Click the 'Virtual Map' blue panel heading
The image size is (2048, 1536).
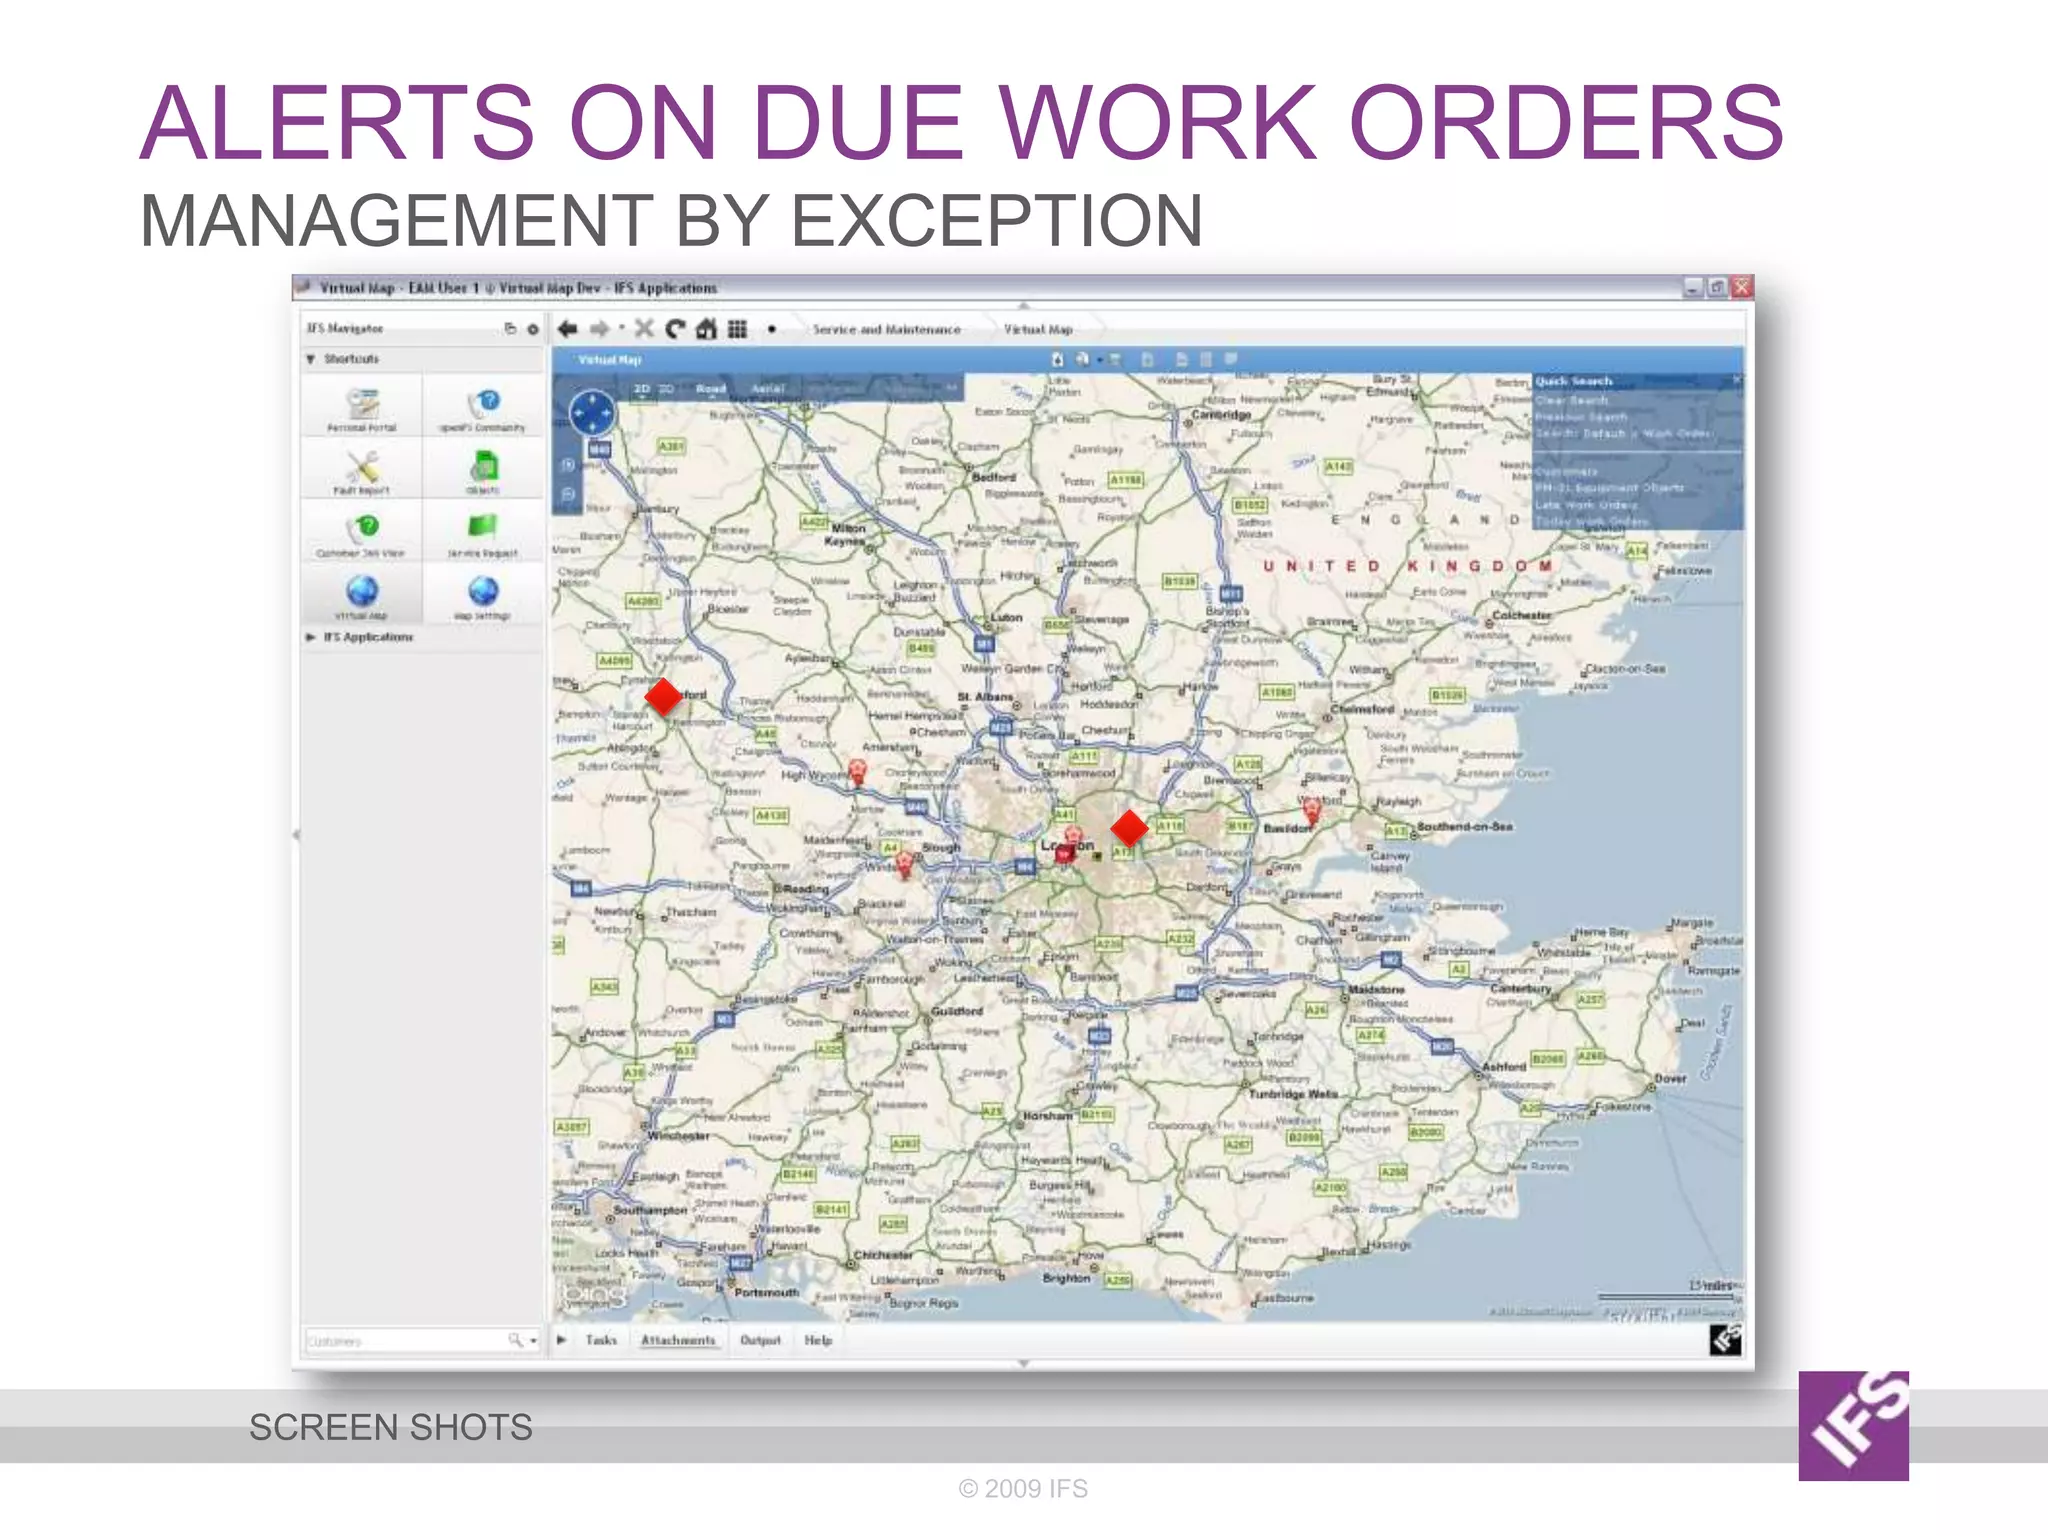coord(609,359)
